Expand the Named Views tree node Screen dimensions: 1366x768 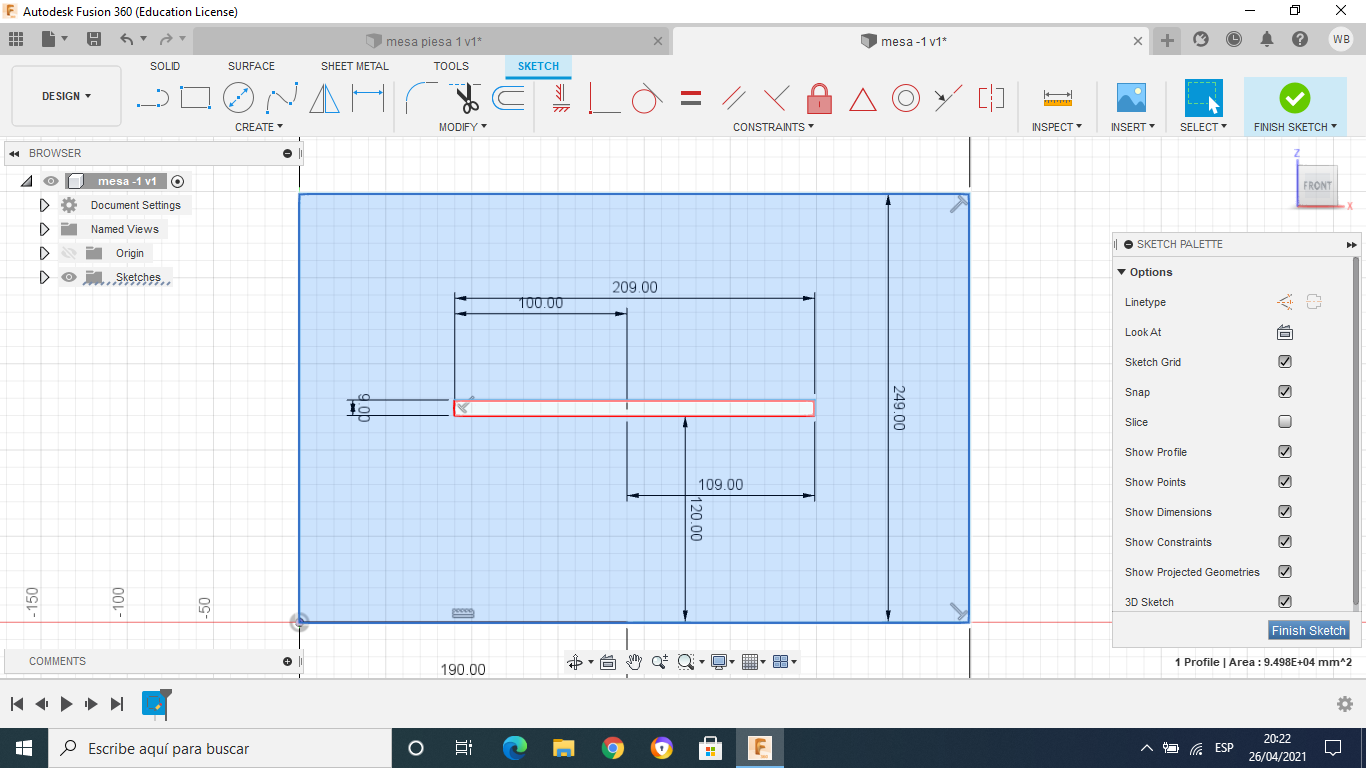(x=44, y=229)
